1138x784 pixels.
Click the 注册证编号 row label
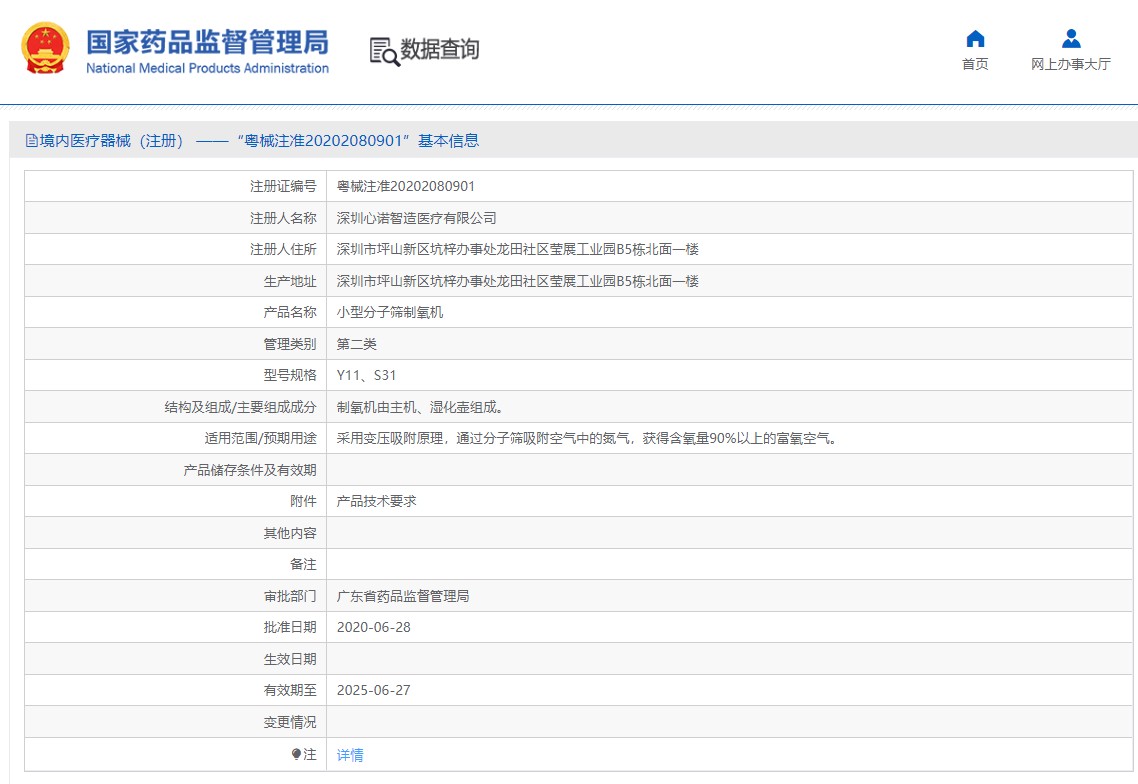click(283, 187)
